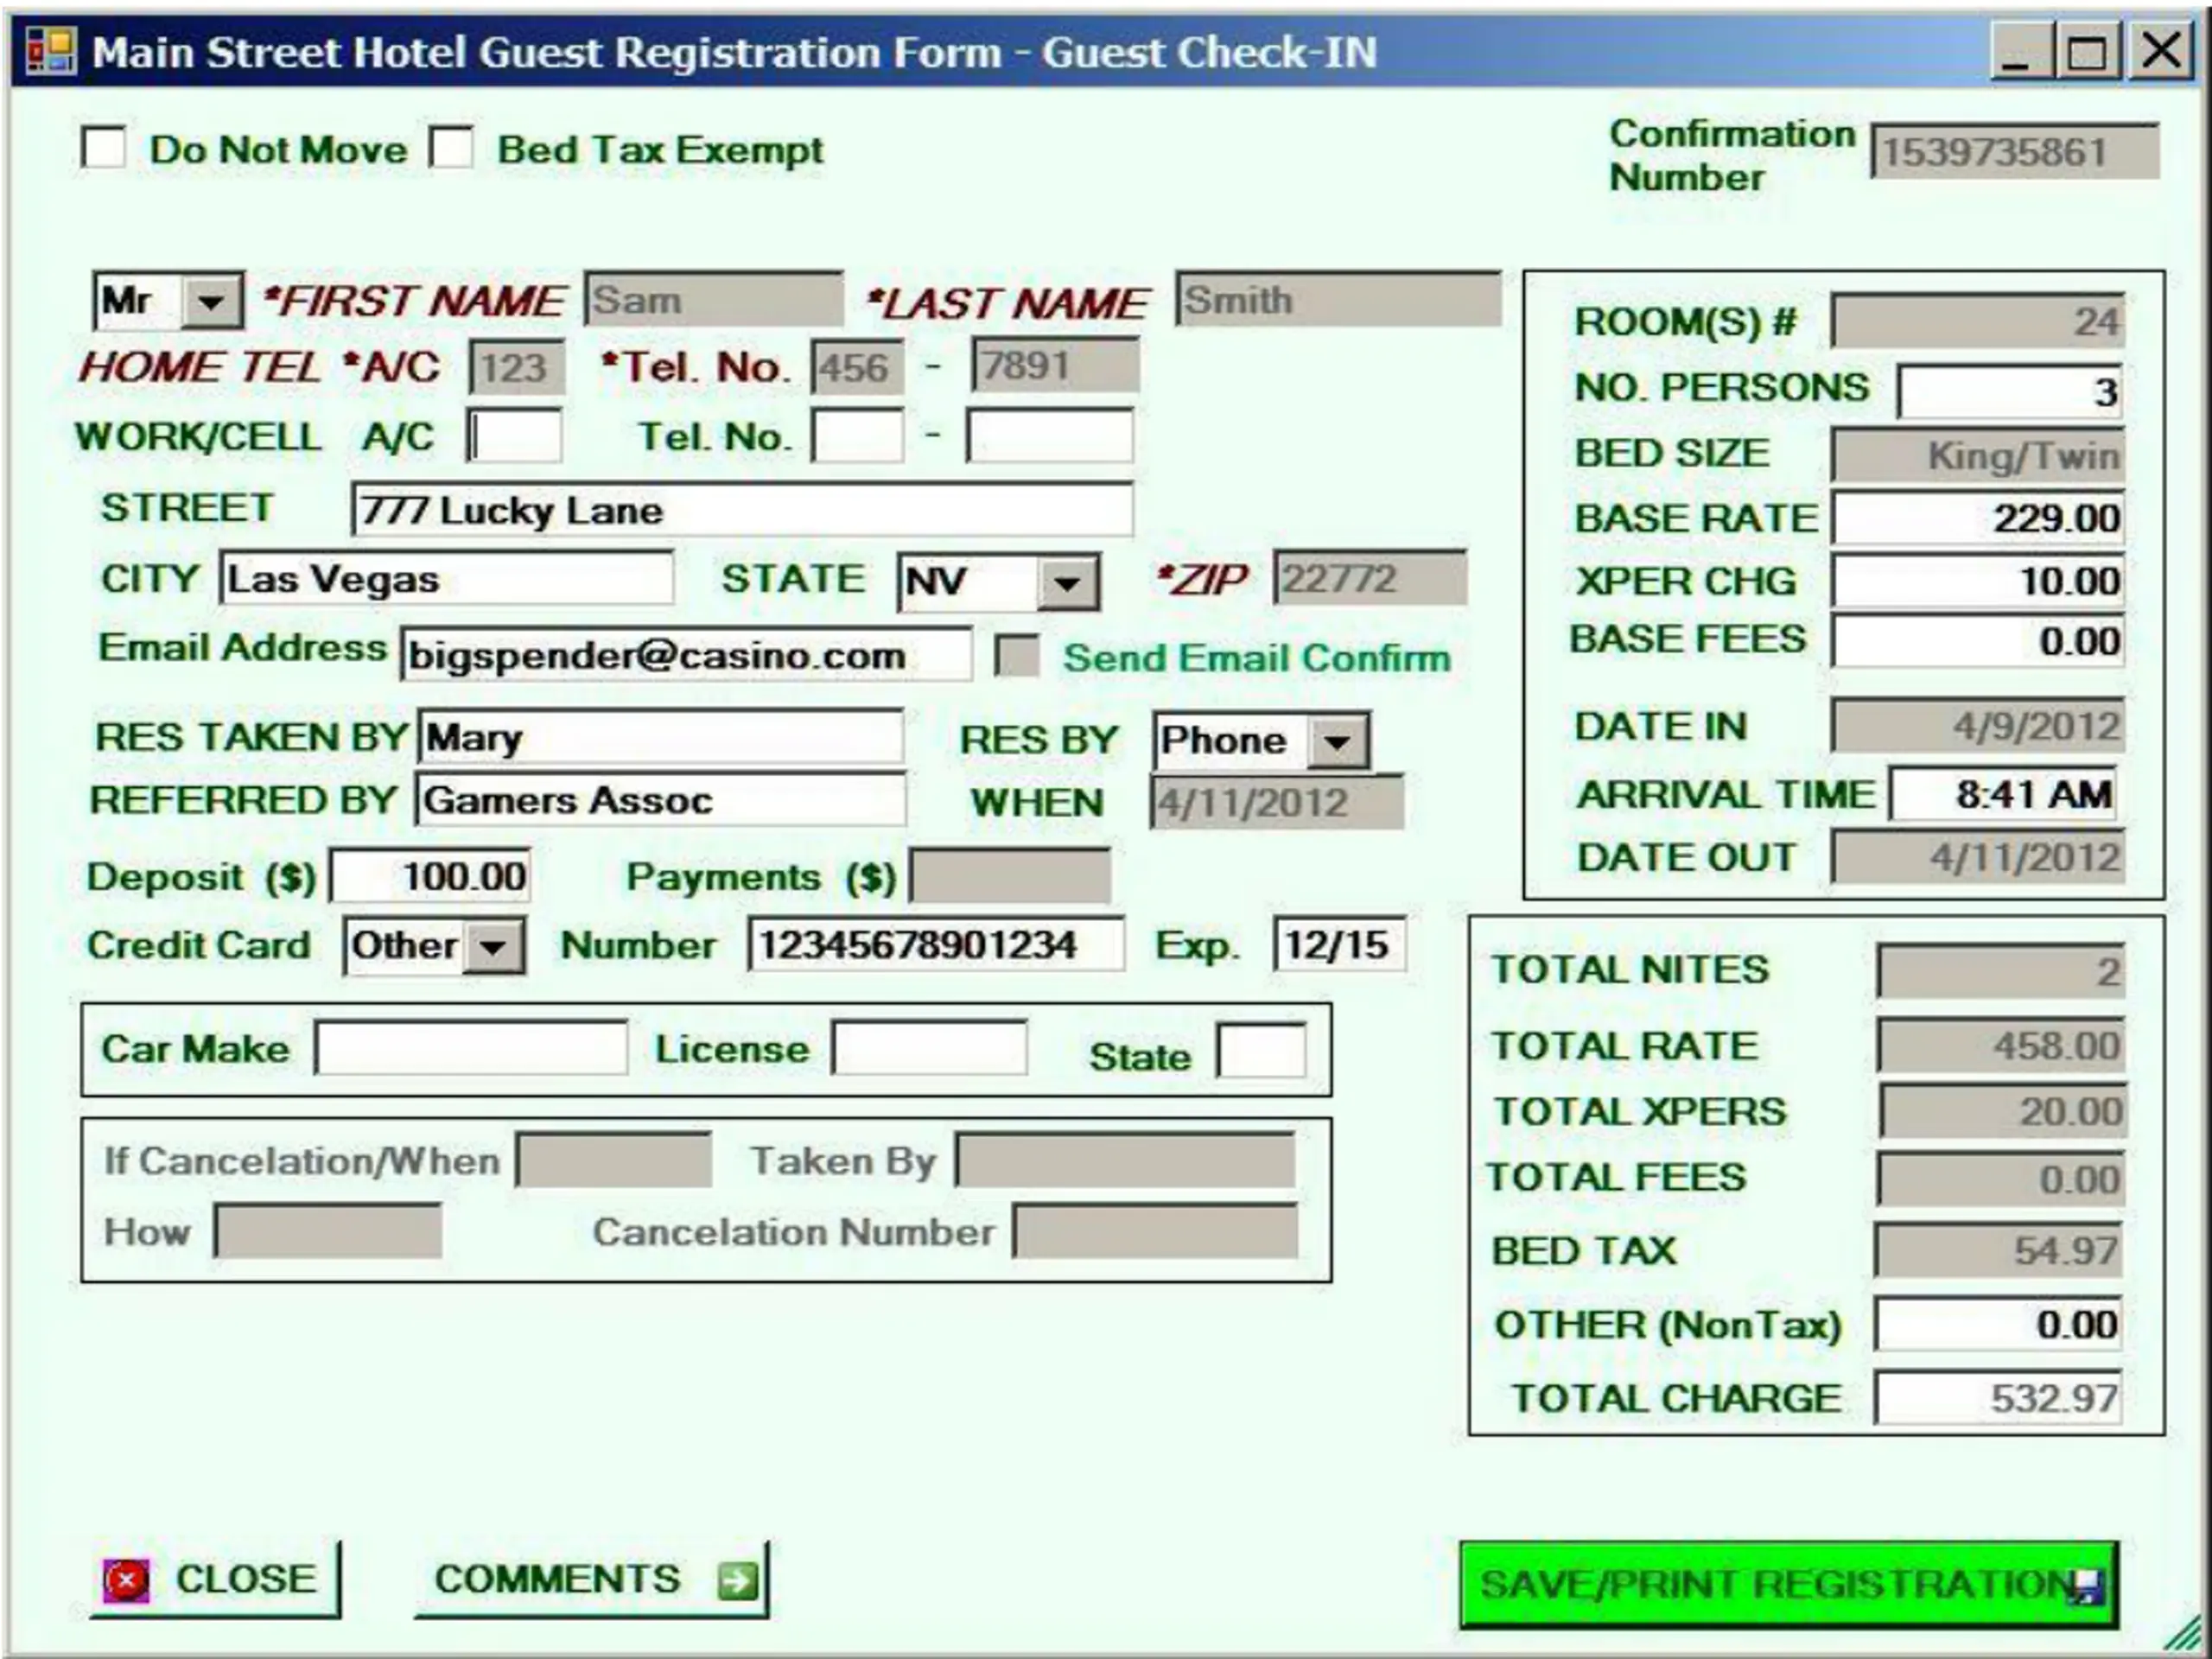Image resolution: width=2212 pixels, height=1659 pixels.
Task: Click the DATE OUT field
Action: coord(1978,857)
